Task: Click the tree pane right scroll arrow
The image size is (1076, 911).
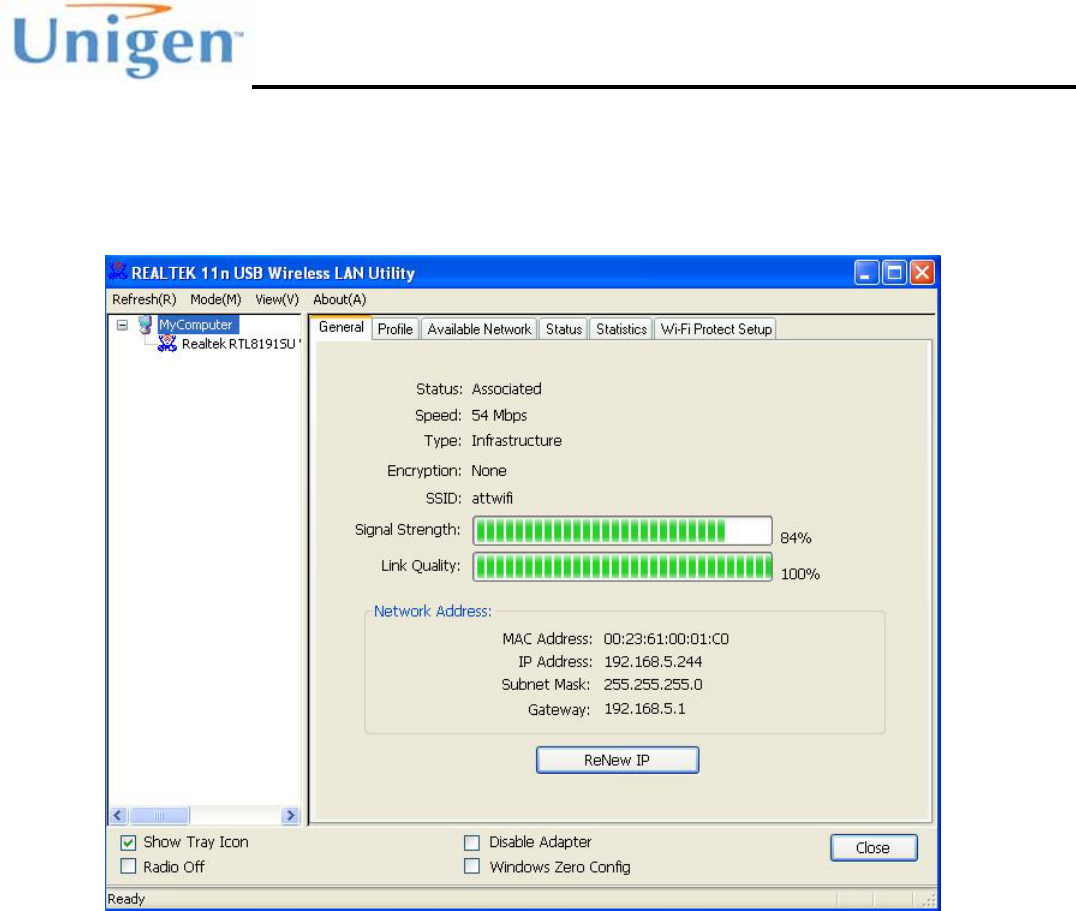Action: [290, 815]
